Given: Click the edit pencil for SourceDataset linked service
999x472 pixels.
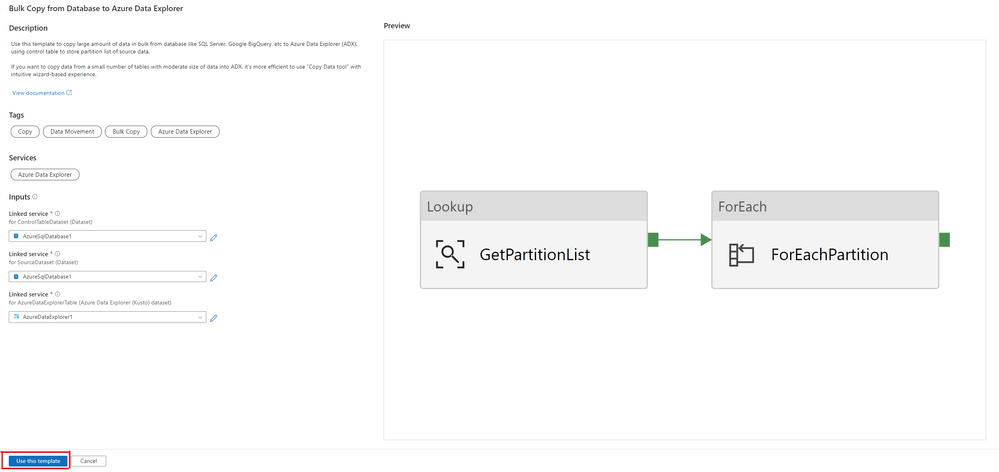Looking at the screenshot, I should pyautogui.click(x=213, y=277).
